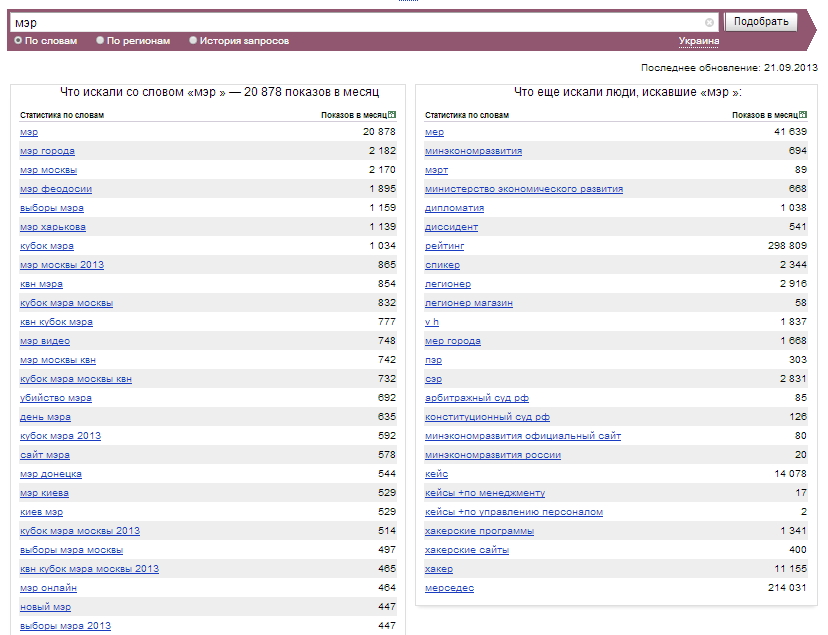Screen dimensions: 828x635
Task: Open the 'сайт мэра' keyword link
Action: pos(45,455)
